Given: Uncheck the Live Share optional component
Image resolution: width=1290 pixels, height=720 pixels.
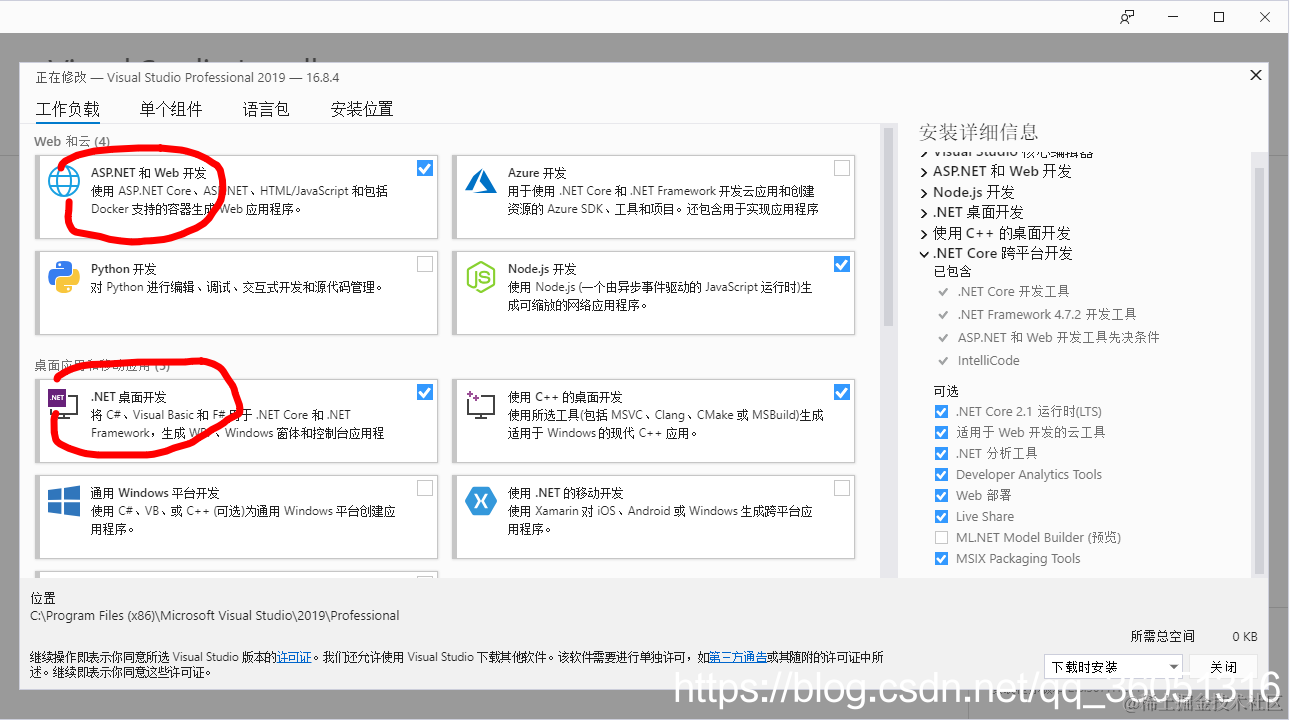Looking at the screenshot, I should pos(941,517).
